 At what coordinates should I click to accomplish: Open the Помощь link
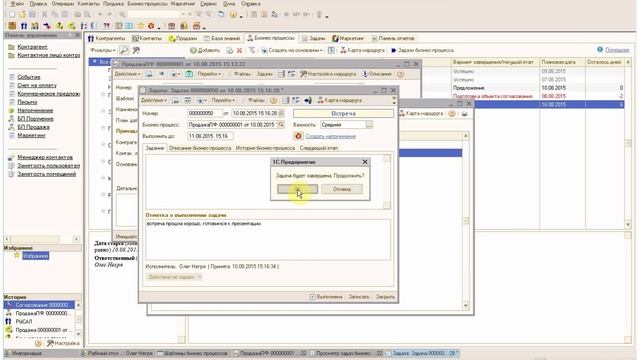(617, 50)
